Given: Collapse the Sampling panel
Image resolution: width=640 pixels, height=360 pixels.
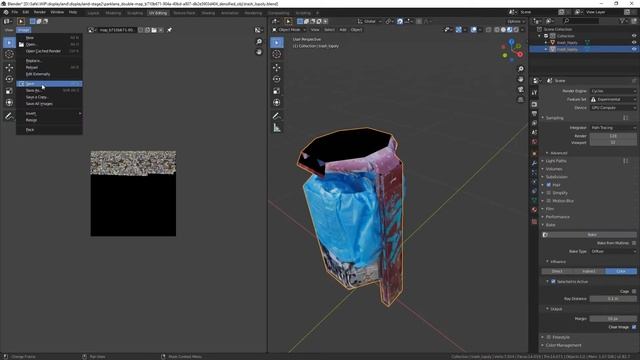Looking at the screenshot, I should 554,118.
